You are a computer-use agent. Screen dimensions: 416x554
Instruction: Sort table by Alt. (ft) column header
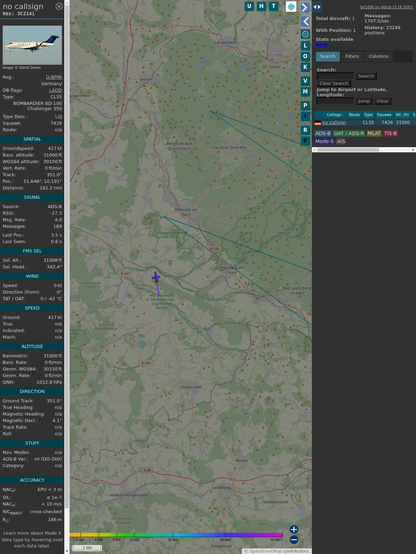tap(402, 115)
